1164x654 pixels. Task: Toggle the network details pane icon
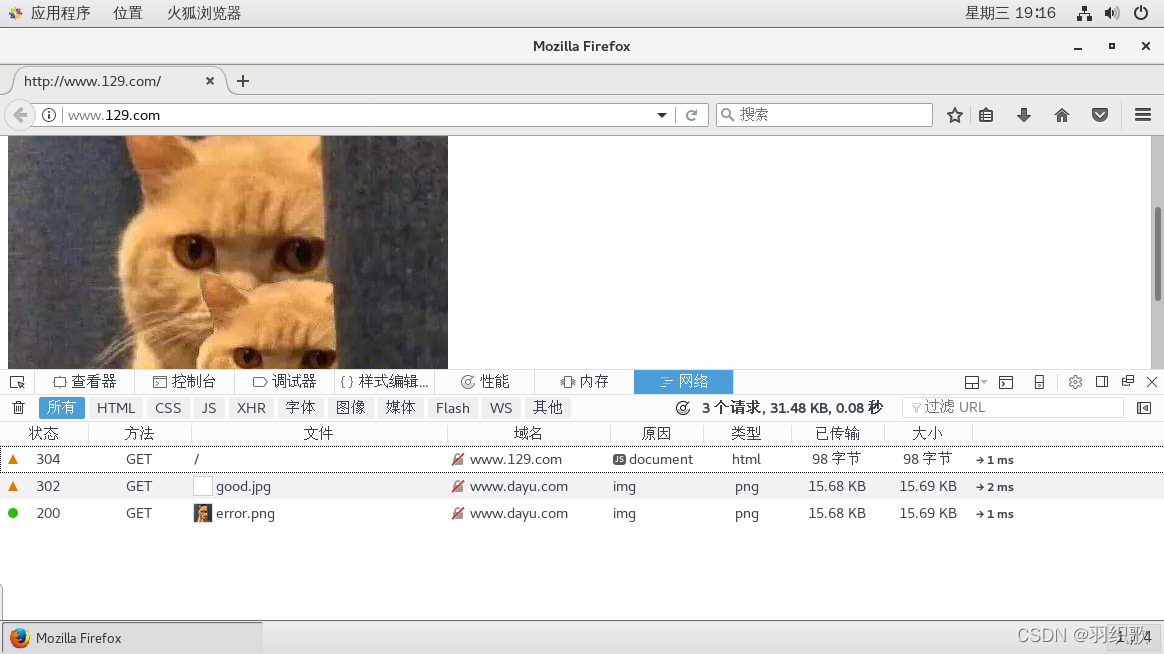coord(1144,408)
